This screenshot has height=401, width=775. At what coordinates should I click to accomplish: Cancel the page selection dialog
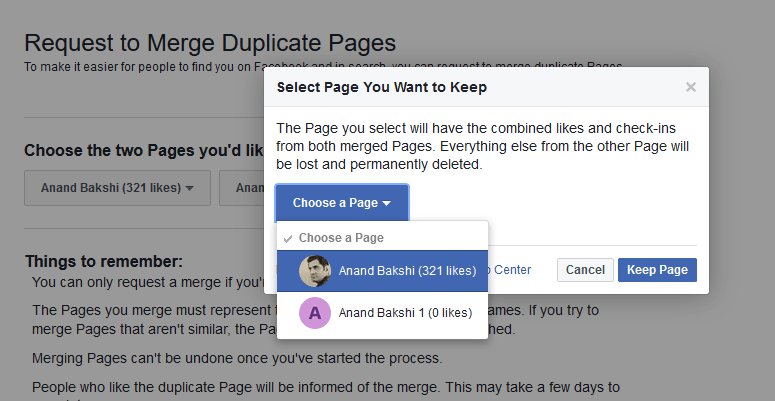[585, 270]
